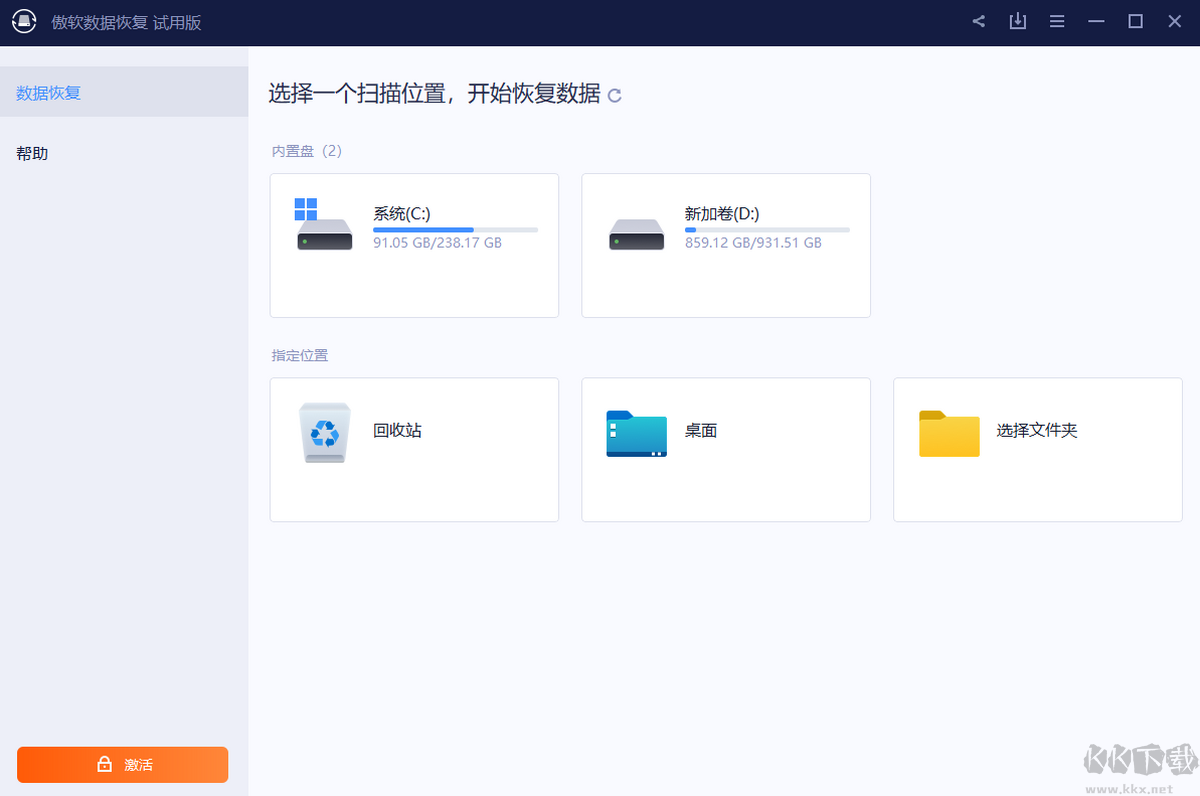Minimize the application window

(1097, 22)
